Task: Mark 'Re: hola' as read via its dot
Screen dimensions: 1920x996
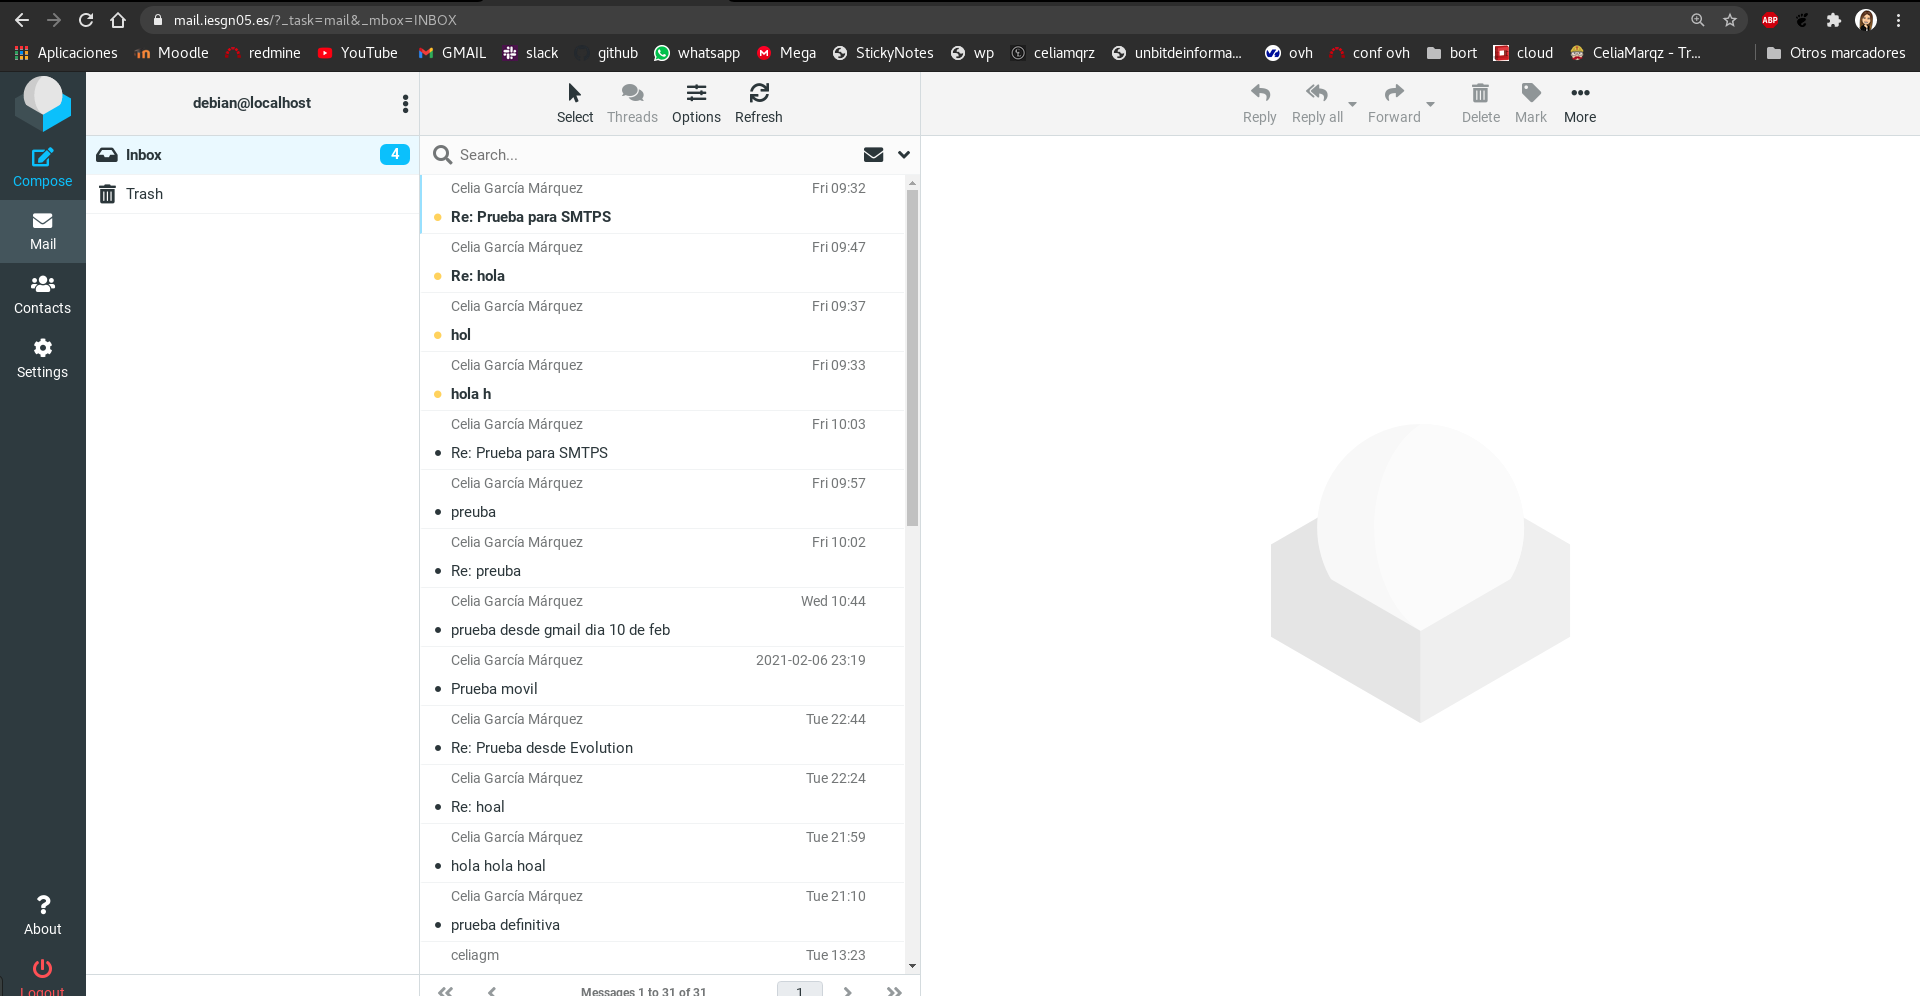Action: [x=438, y=275]
